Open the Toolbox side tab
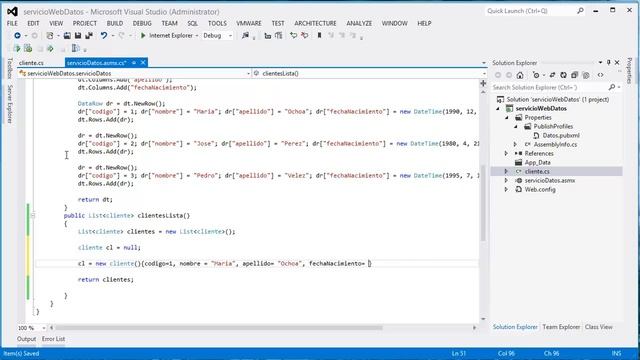The image size is (640, 360). (9, 68)
